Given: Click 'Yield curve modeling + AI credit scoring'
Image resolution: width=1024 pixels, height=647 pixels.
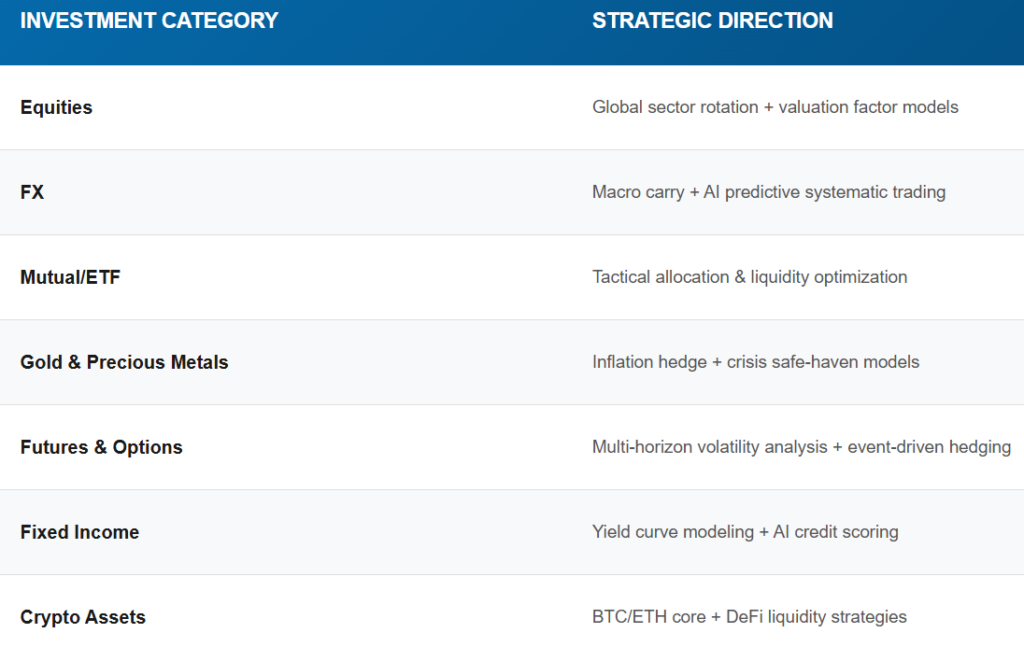Looking at the screenshot, I should coord(745,532).
